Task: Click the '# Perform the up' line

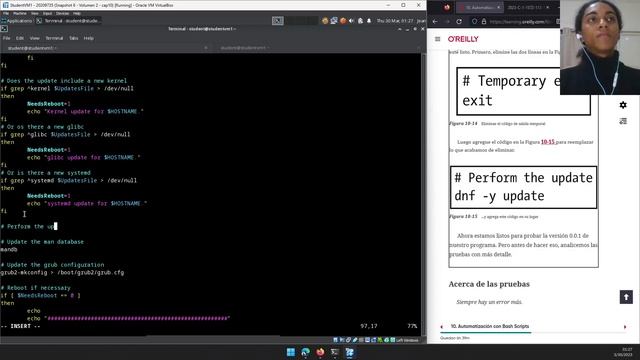Action: pos(27,227)
